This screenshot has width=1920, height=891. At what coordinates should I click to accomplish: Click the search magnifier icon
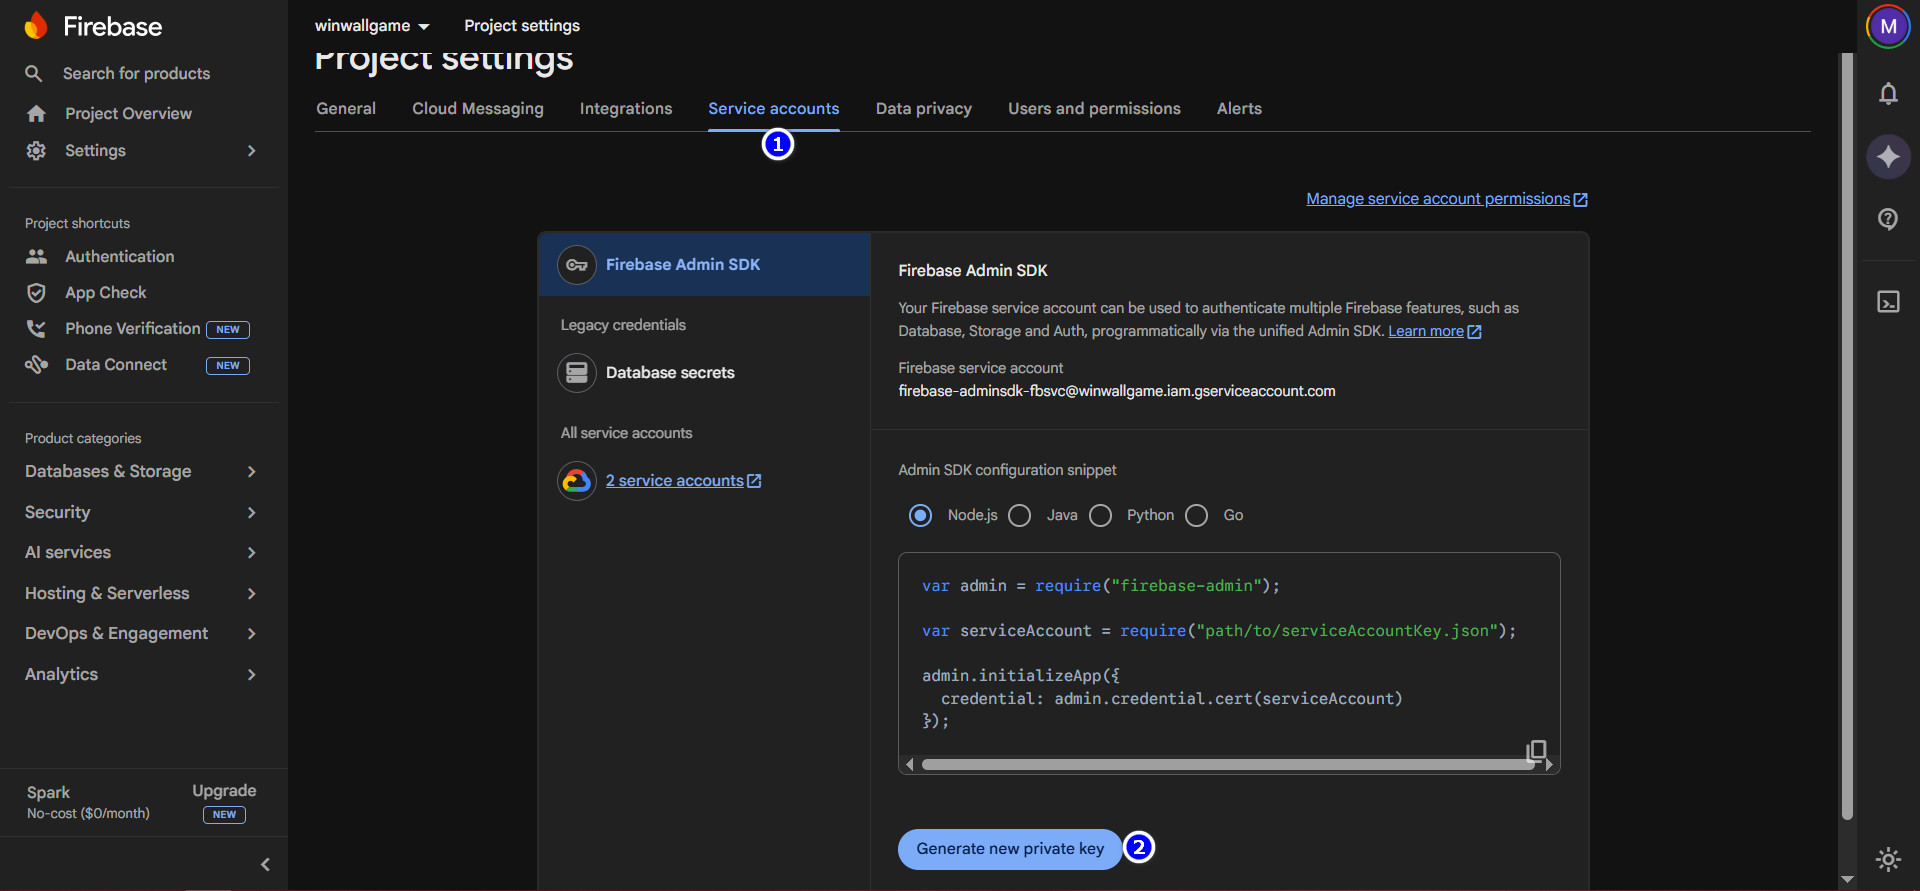(34, 73)
